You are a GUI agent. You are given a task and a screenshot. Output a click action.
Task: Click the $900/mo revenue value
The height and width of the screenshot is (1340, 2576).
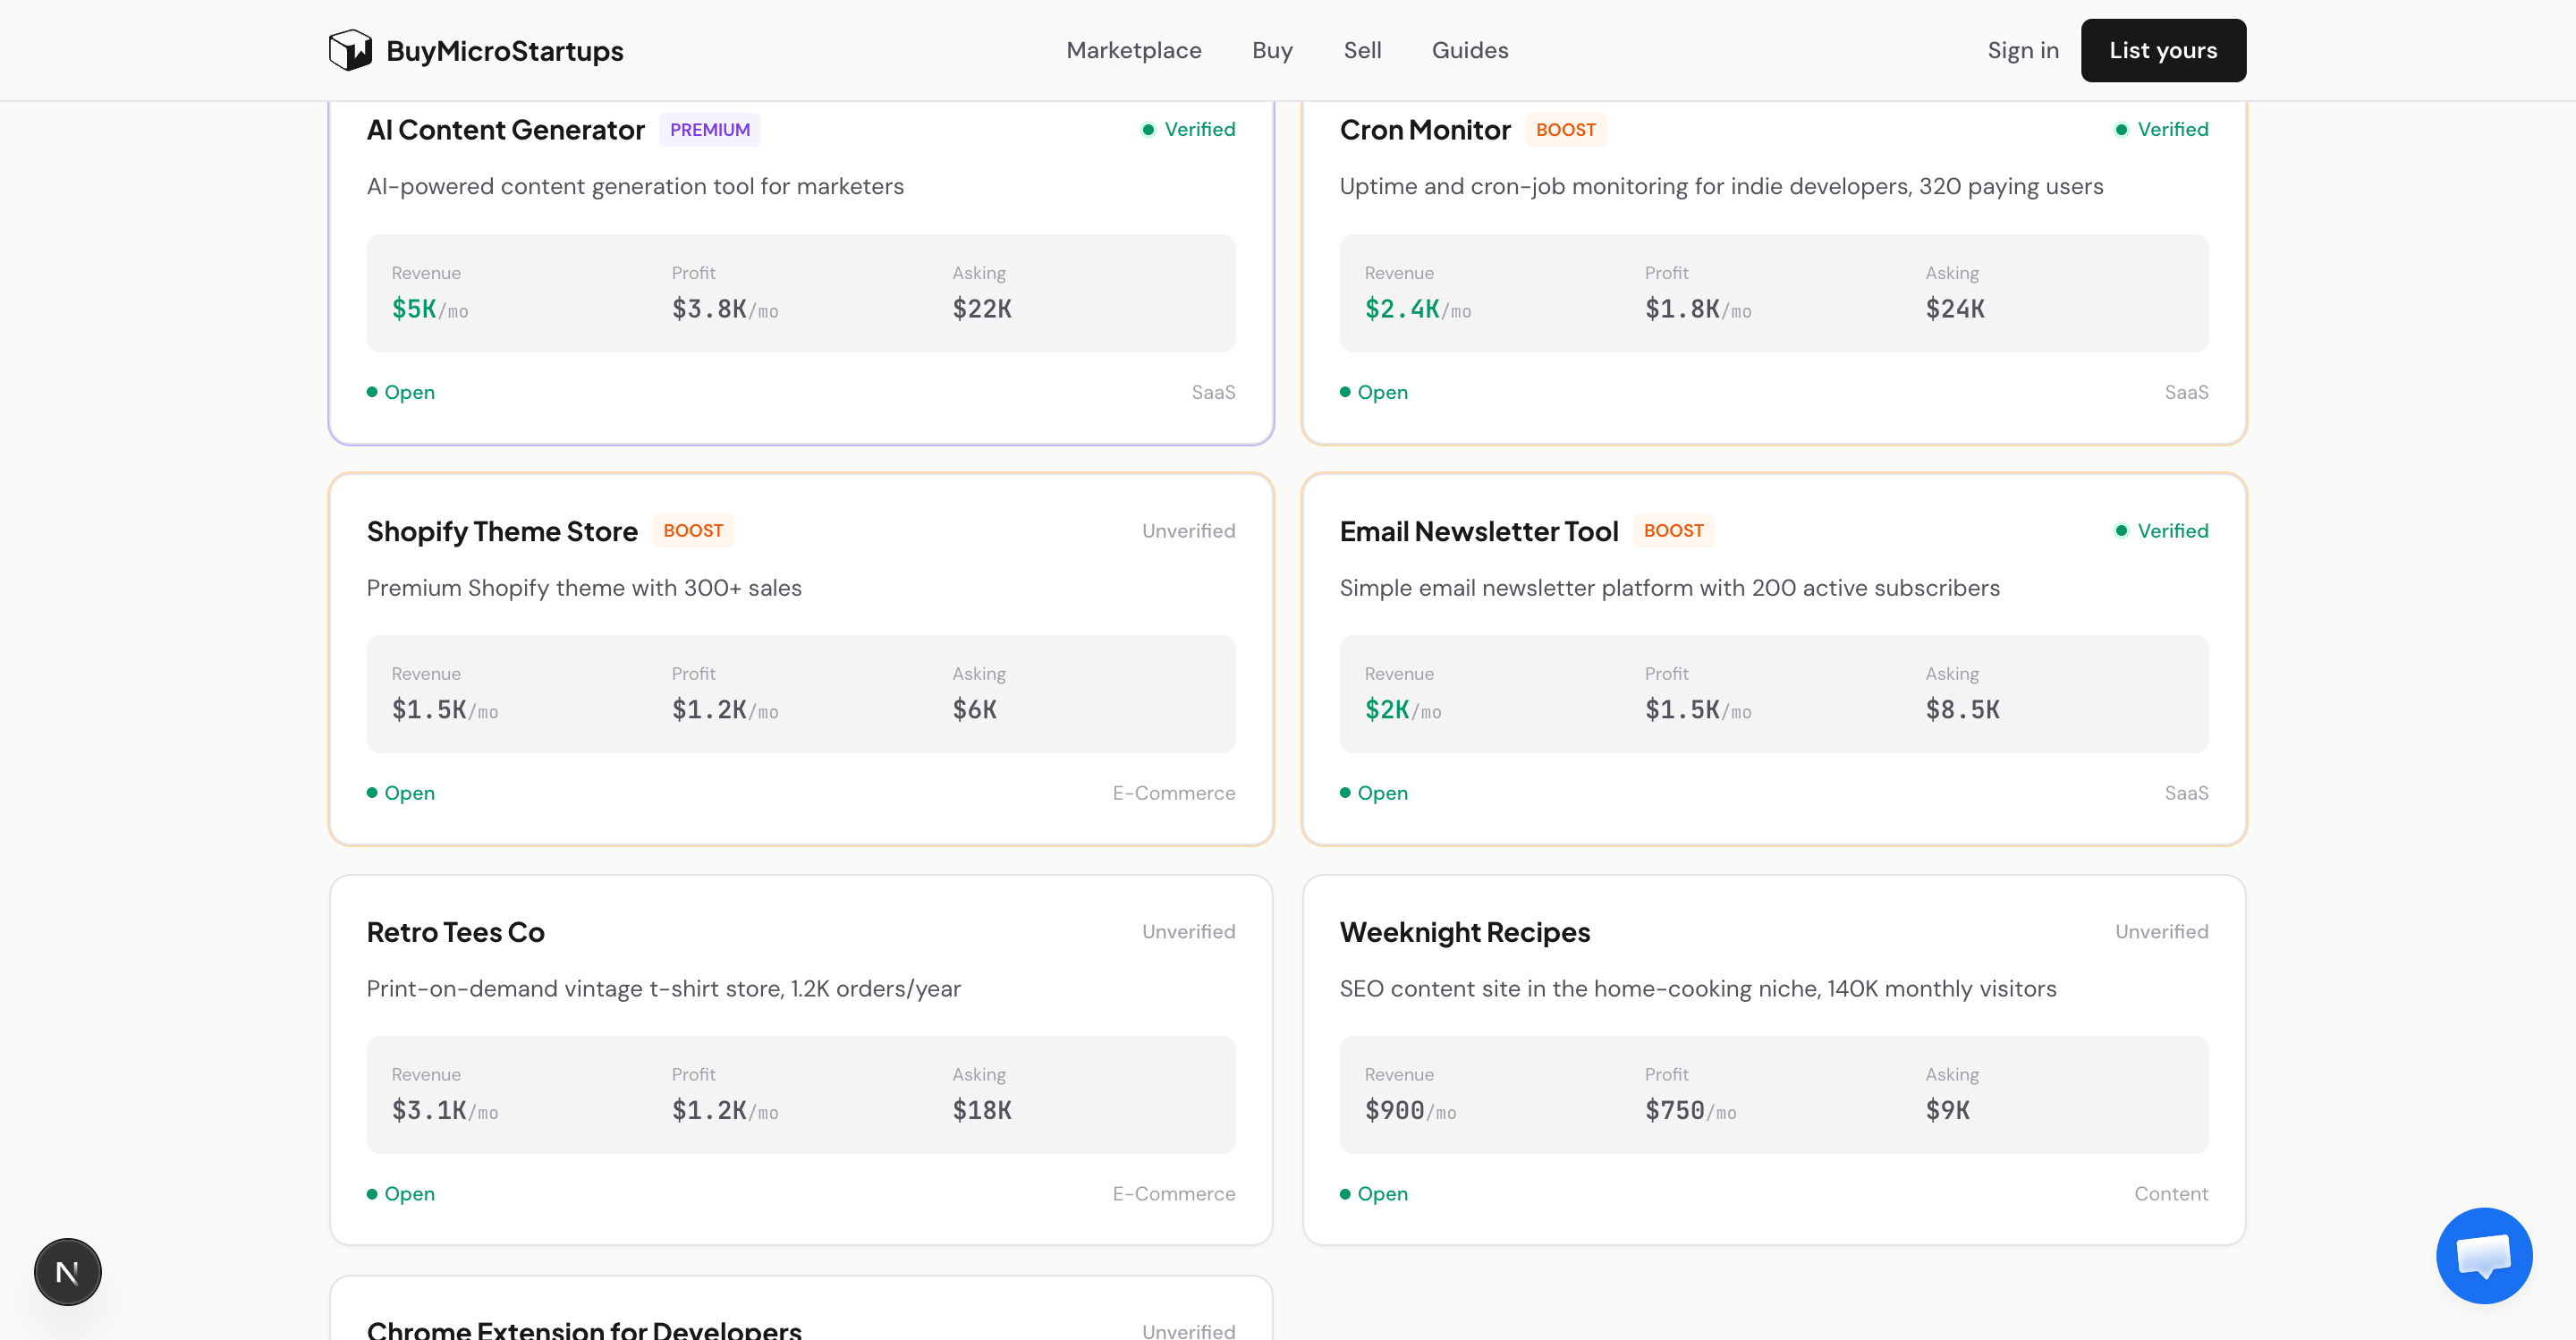tap(1411, 1111)
